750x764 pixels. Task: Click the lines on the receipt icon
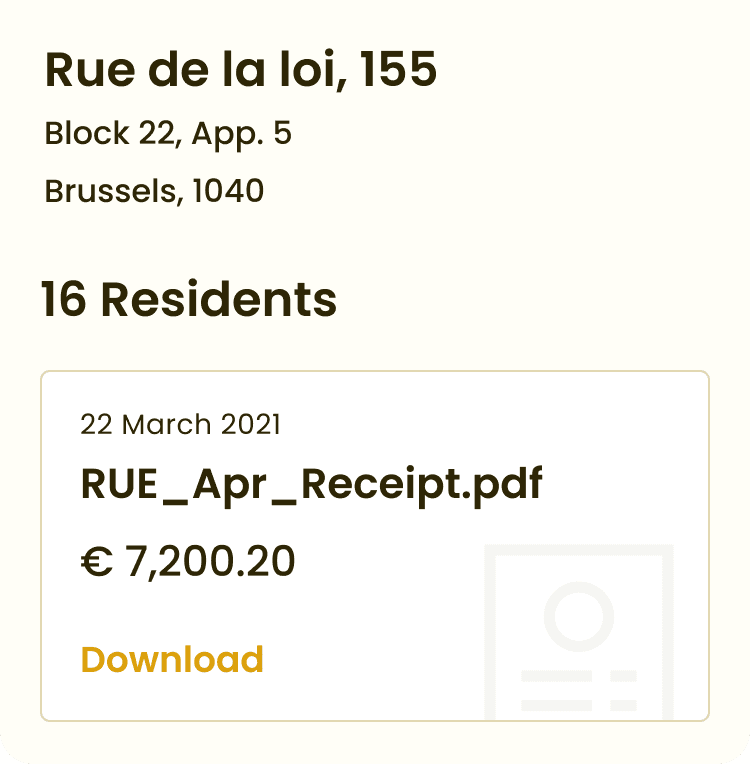click(579, 690)
